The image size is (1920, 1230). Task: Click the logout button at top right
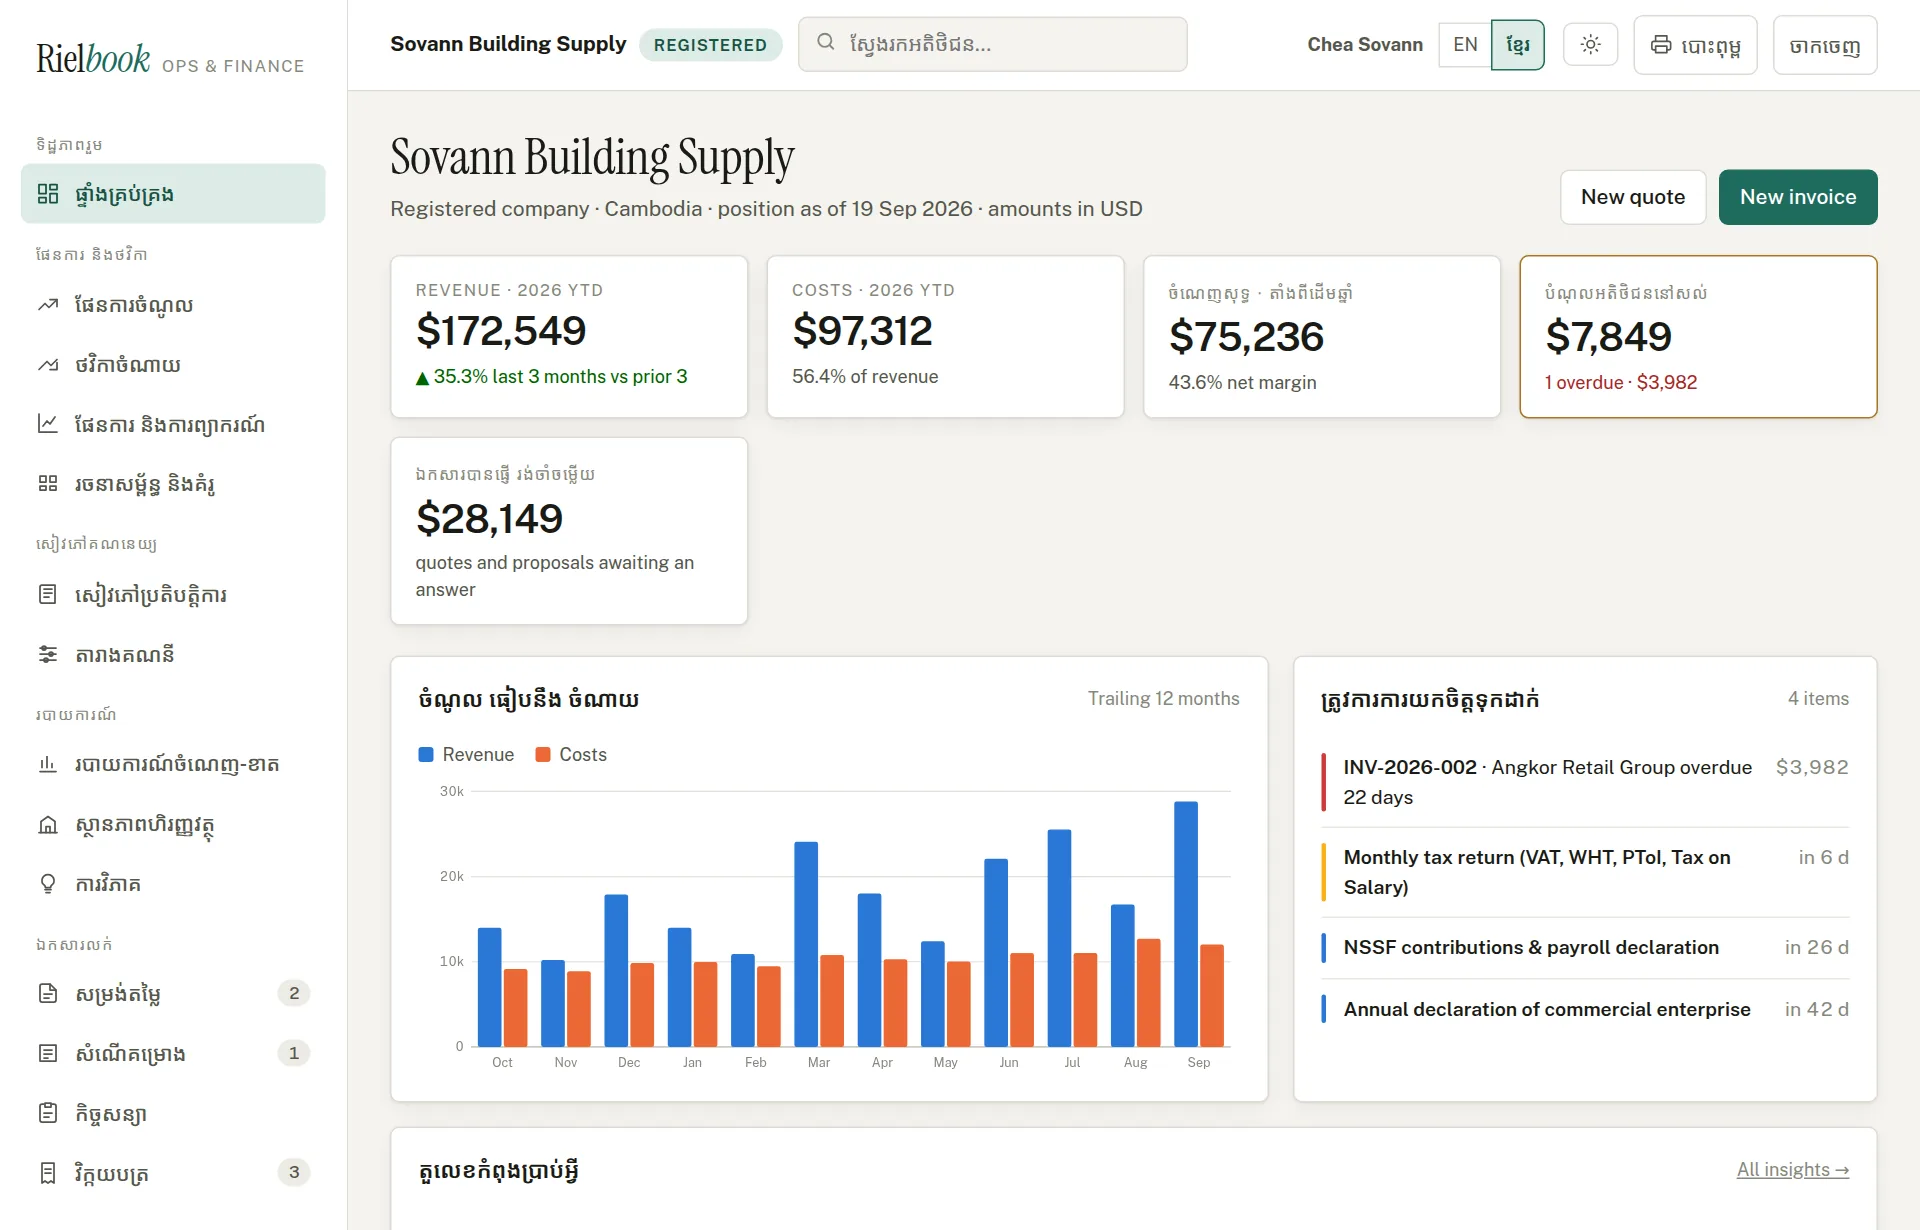1825,45
